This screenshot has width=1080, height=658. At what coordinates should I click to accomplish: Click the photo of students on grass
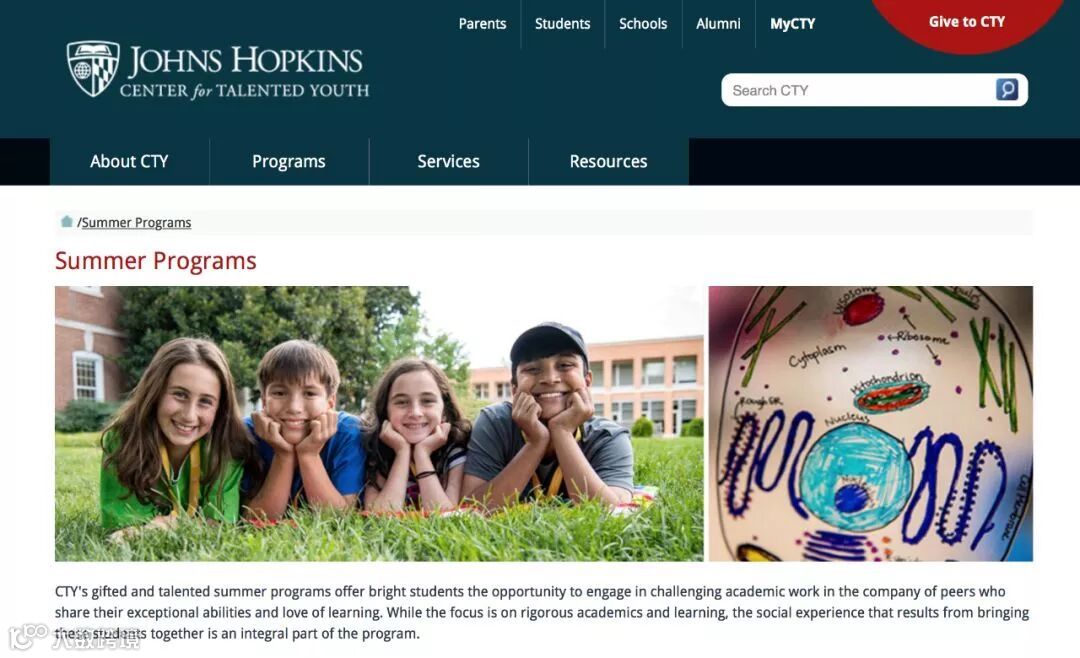tap(380, 424)
